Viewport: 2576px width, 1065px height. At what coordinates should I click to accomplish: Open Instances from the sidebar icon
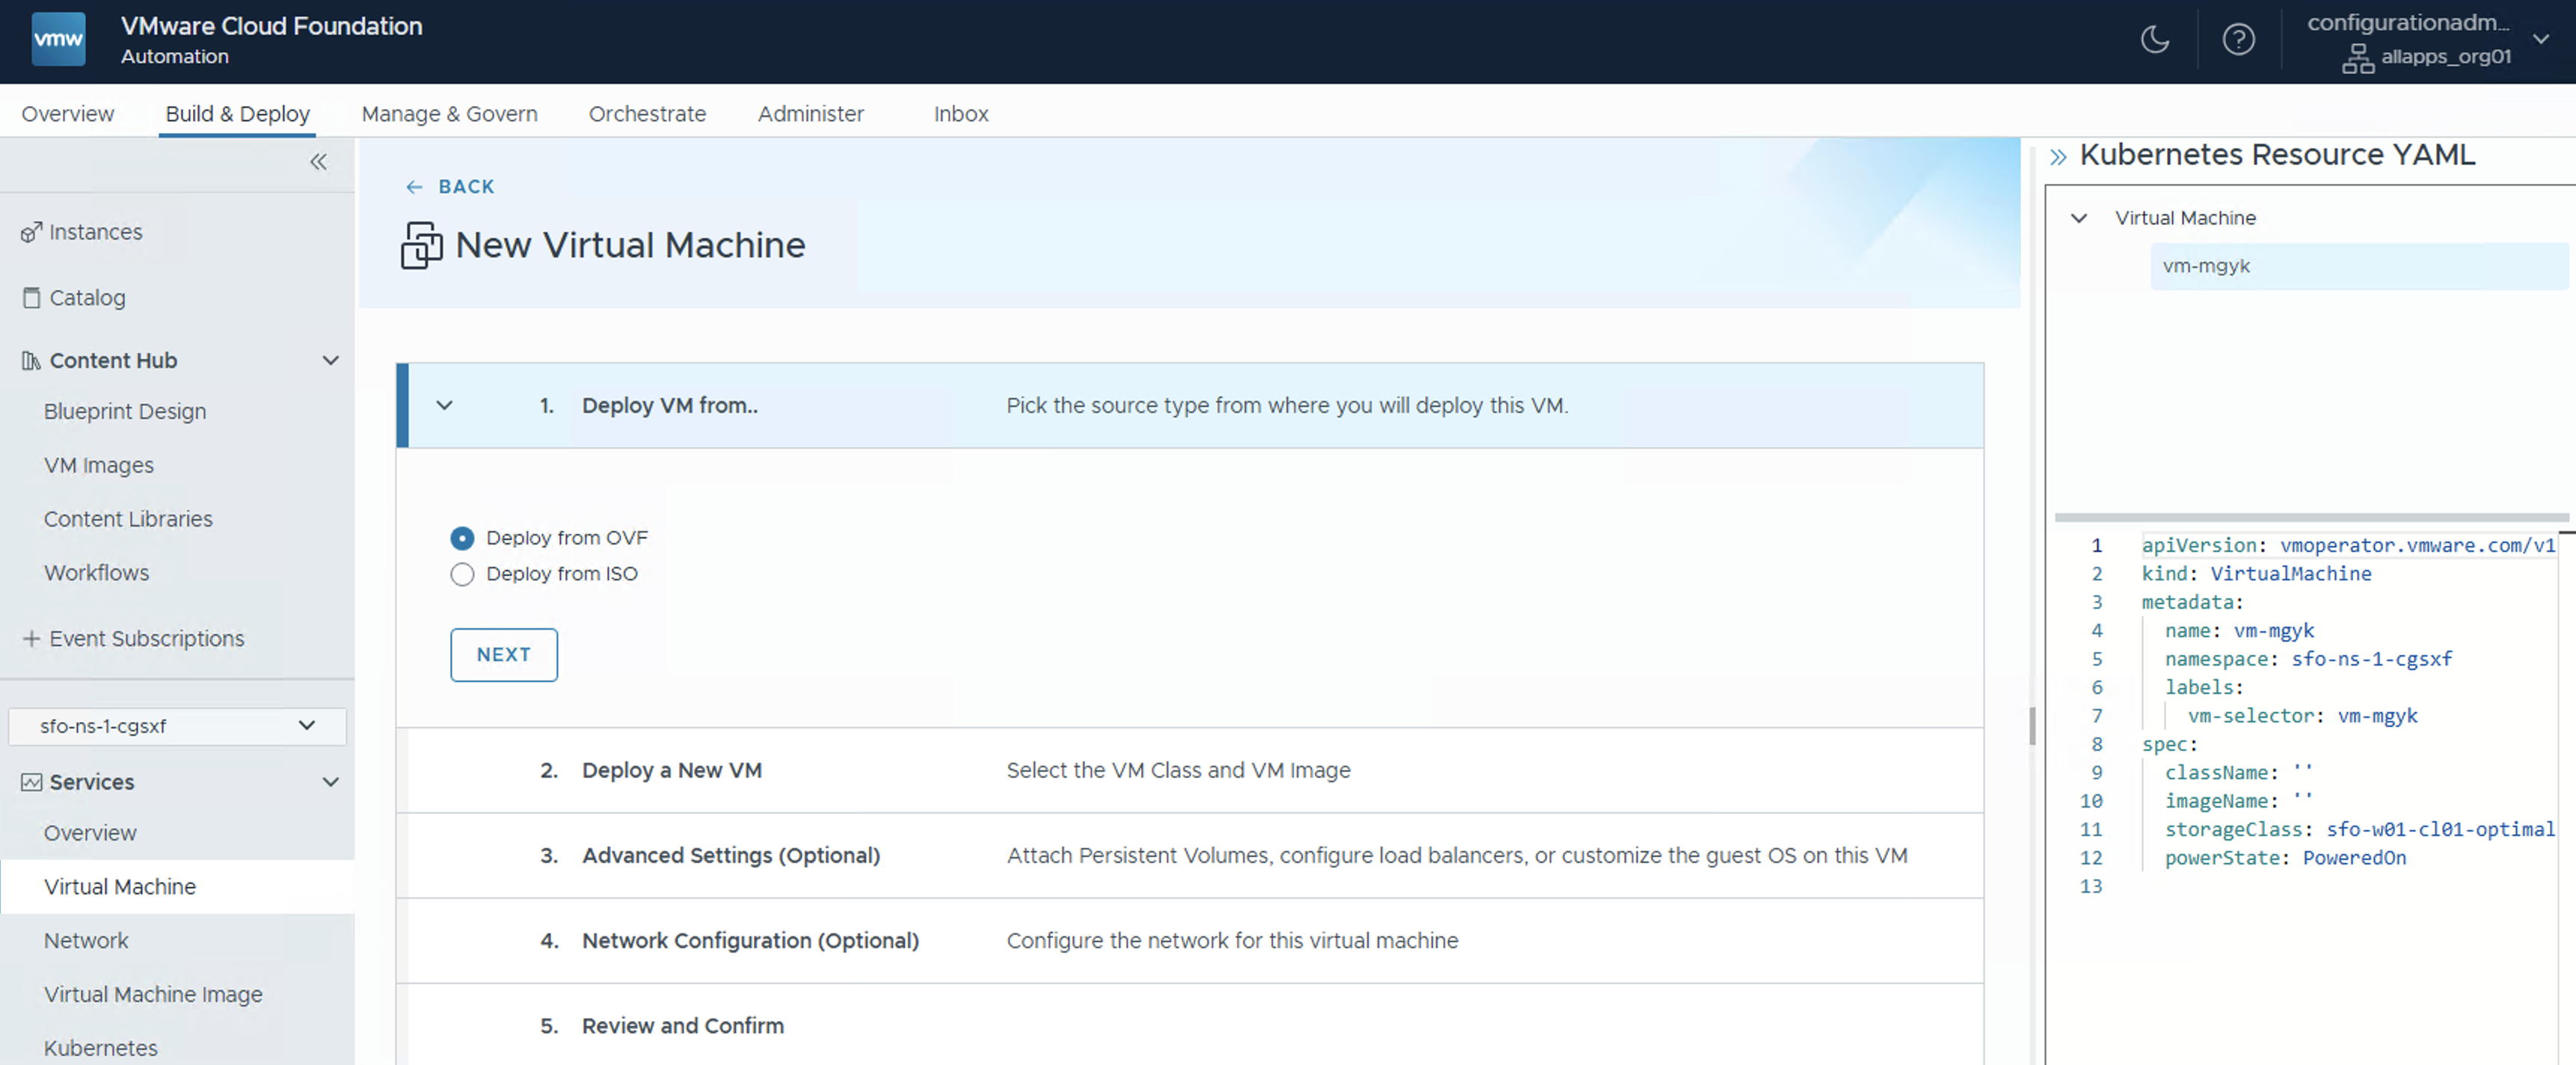coord(31,232)
